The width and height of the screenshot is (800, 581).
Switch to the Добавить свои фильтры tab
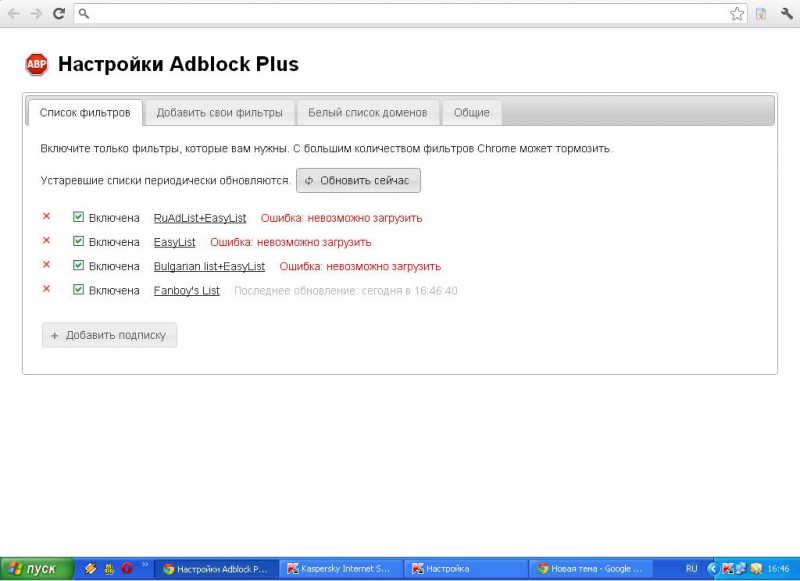tap(219, 112)
